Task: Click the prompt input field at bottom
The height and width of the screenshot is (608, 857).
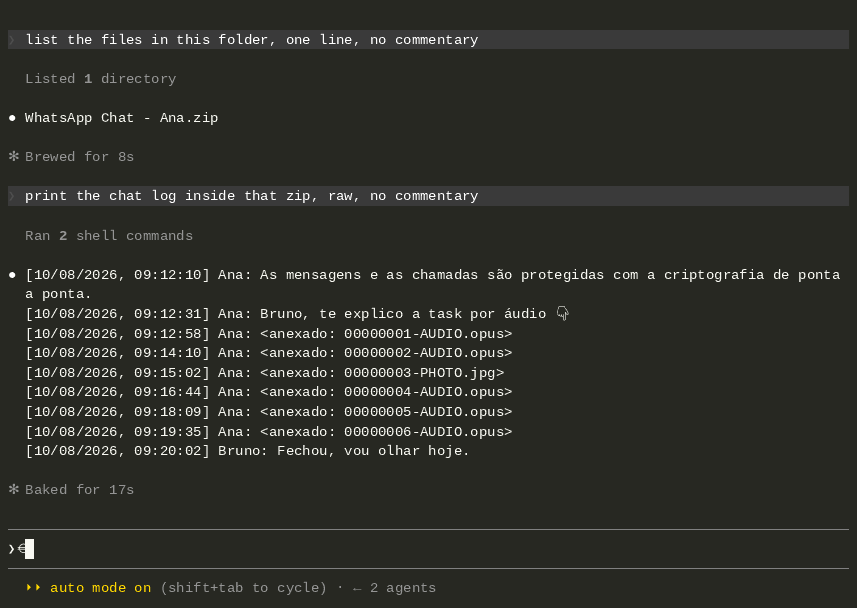Action: pyautogui.click(x=428, y=549)
